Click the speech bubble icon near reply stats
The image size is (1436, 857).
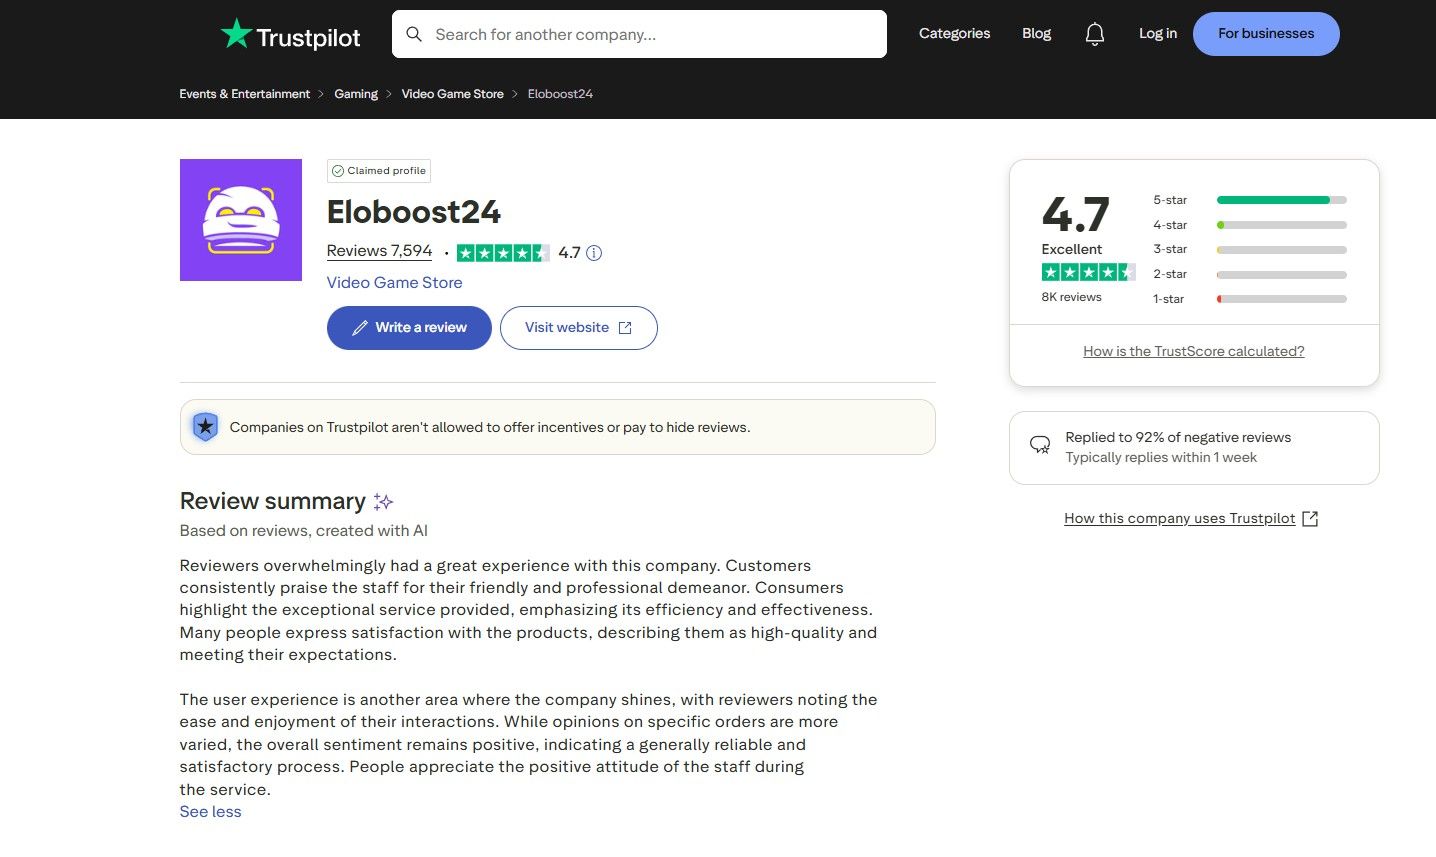coord(1040,445)
